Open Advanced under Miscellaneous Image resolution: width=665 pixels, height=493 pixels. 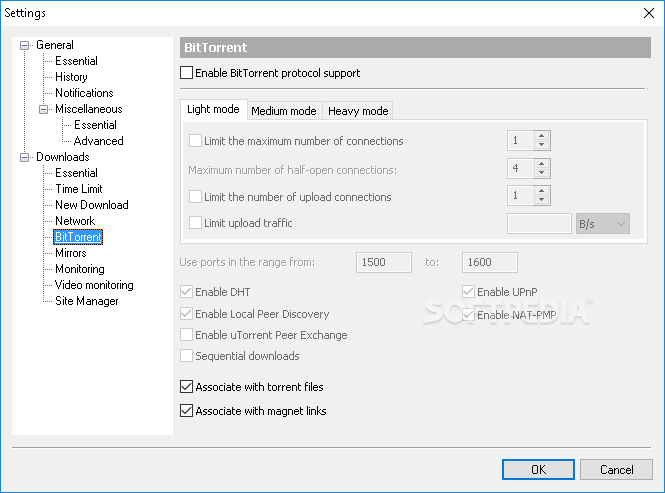(x=98, y=141)
